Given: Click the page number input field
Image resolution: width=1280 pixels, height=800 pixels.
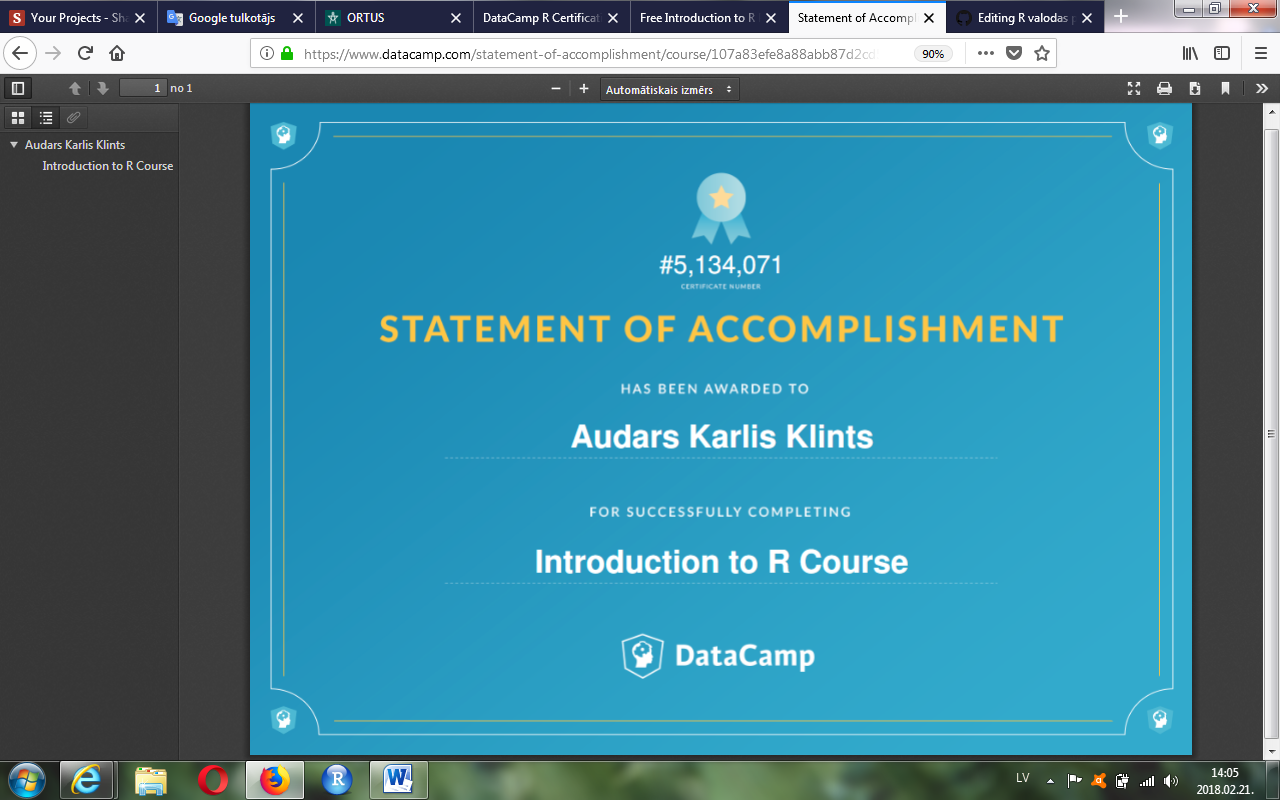Looking at the screenshot, I should (143, 88).
